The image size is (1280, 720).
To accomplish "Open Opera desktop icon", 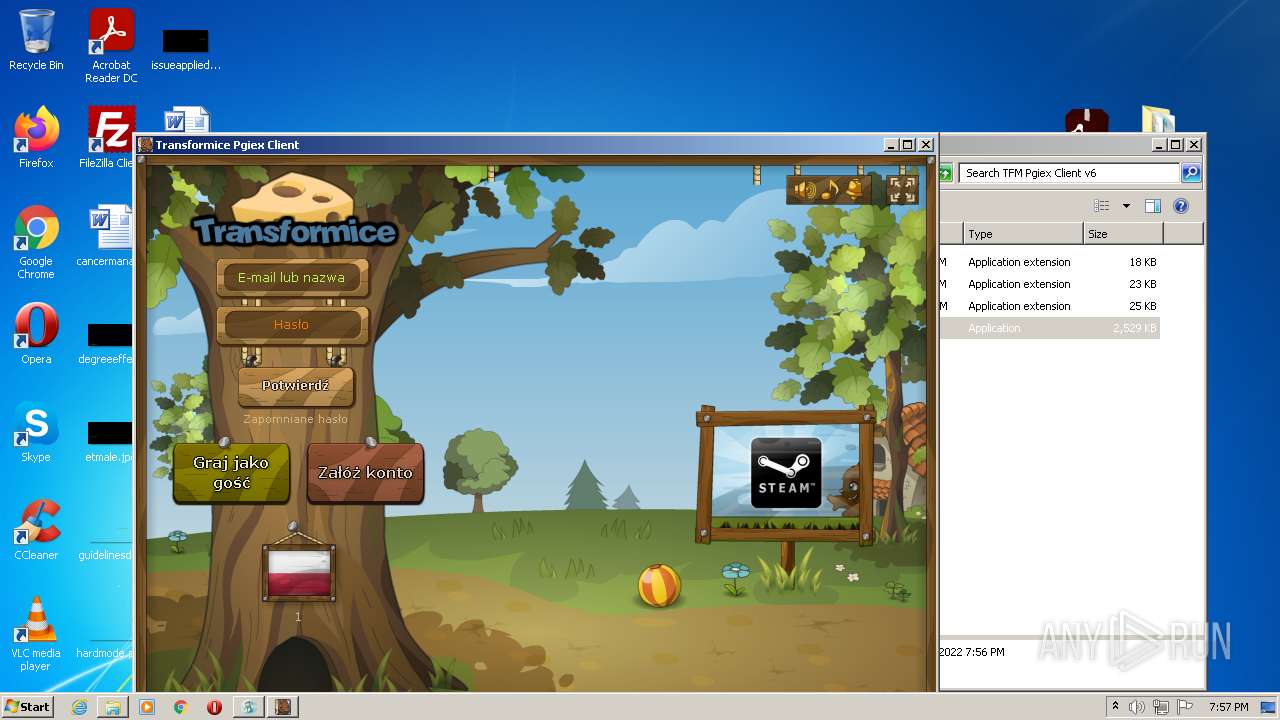I will [x=36, y=334].
